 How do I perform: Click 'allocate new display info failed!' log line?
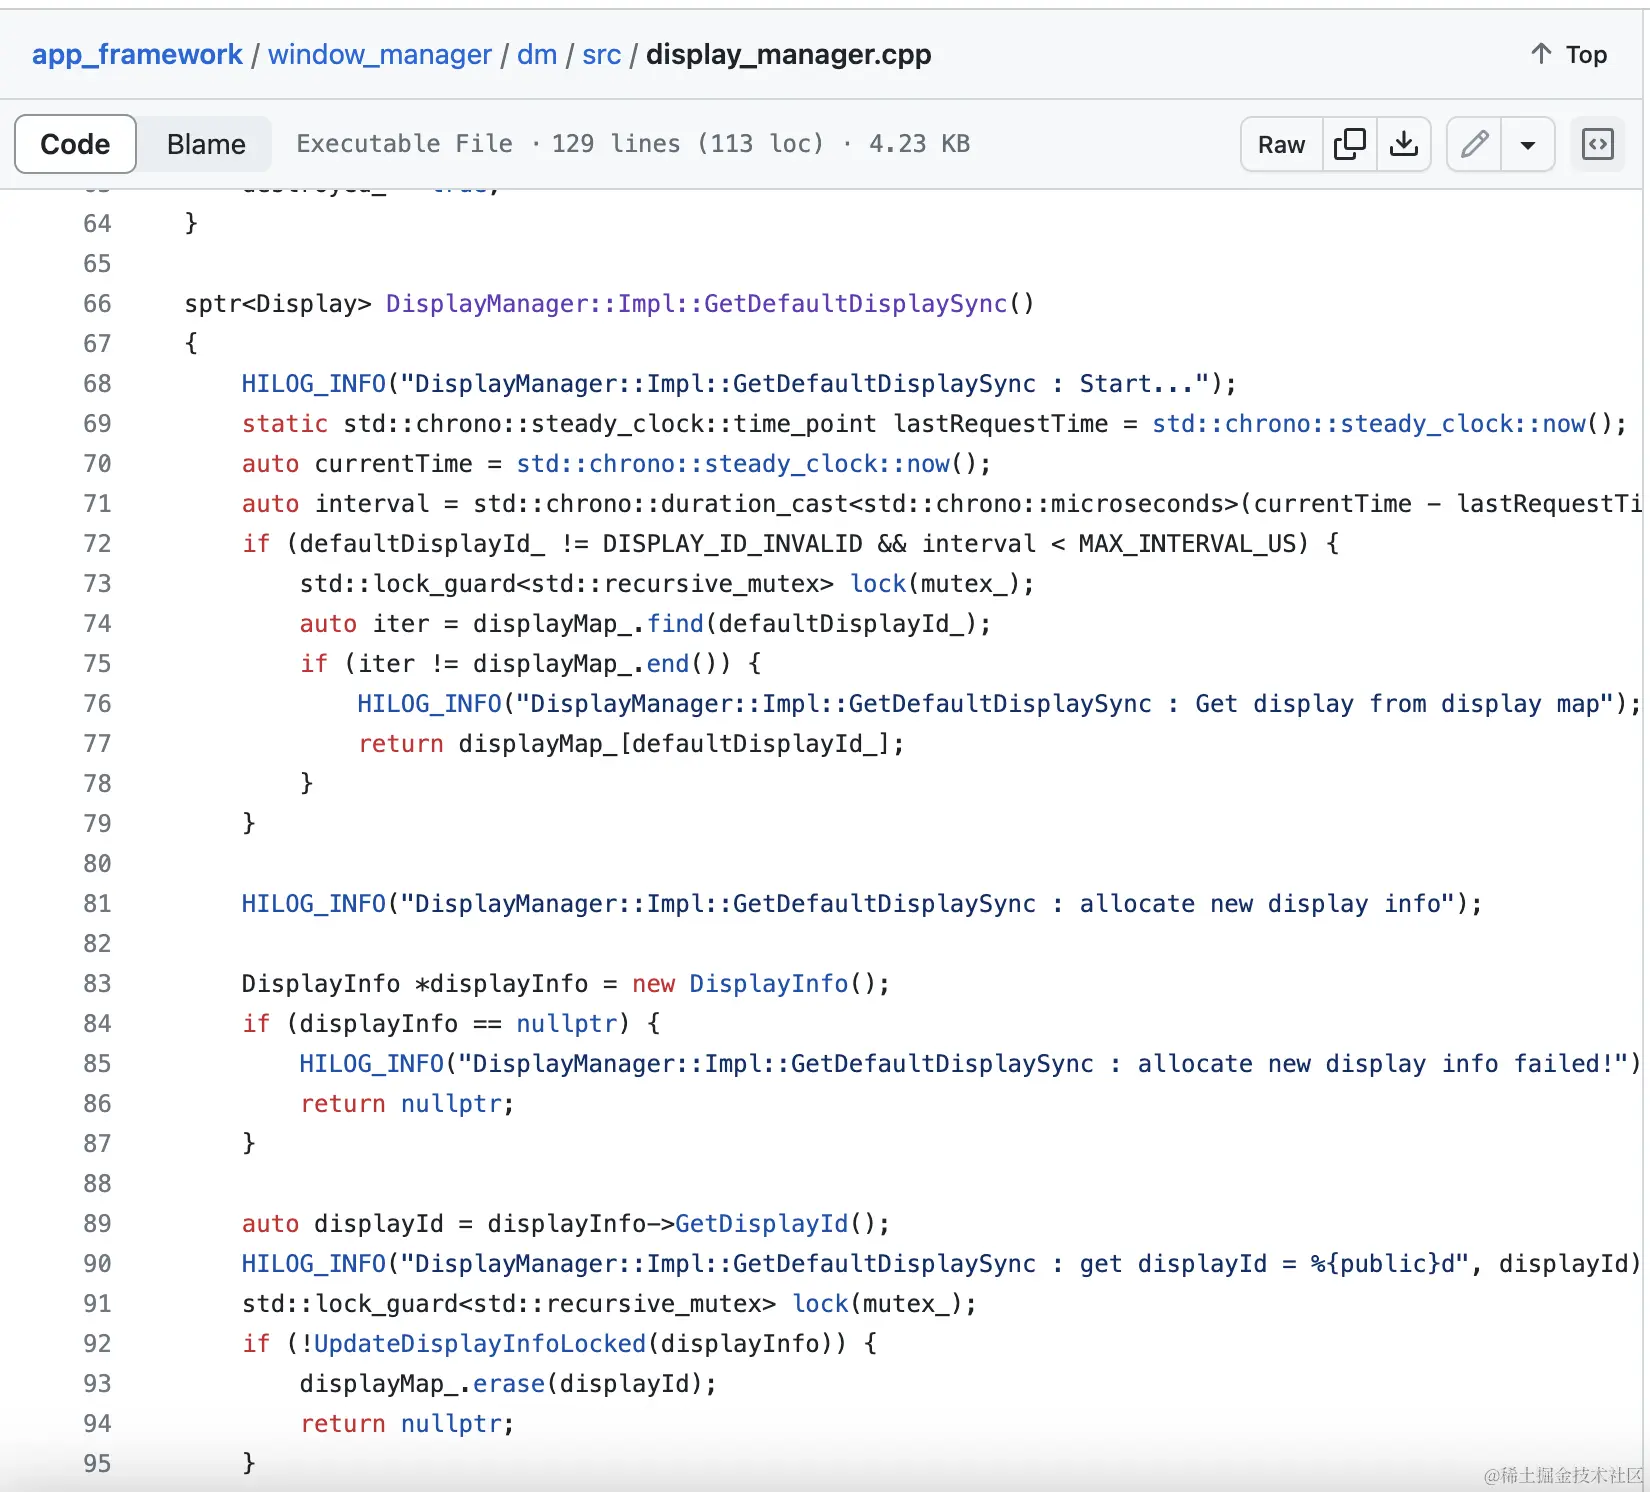(x=969, y=1064)
